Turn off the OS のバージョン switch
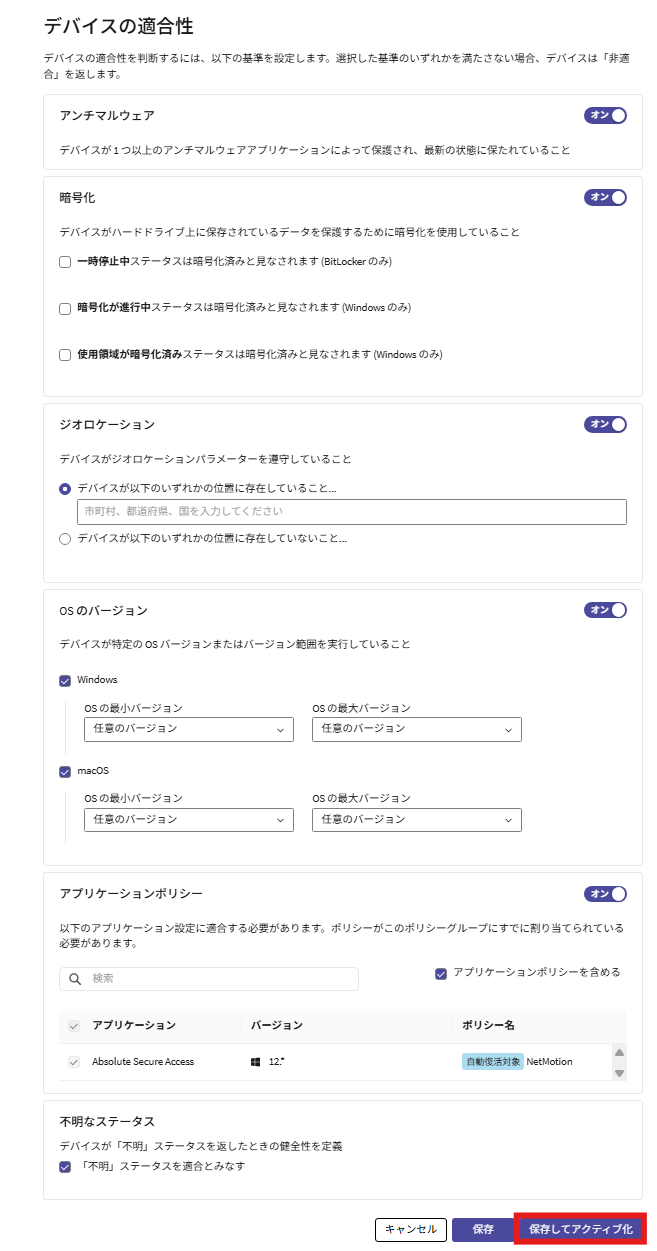Screen dimensions: 657x1251 click(605, 610)
